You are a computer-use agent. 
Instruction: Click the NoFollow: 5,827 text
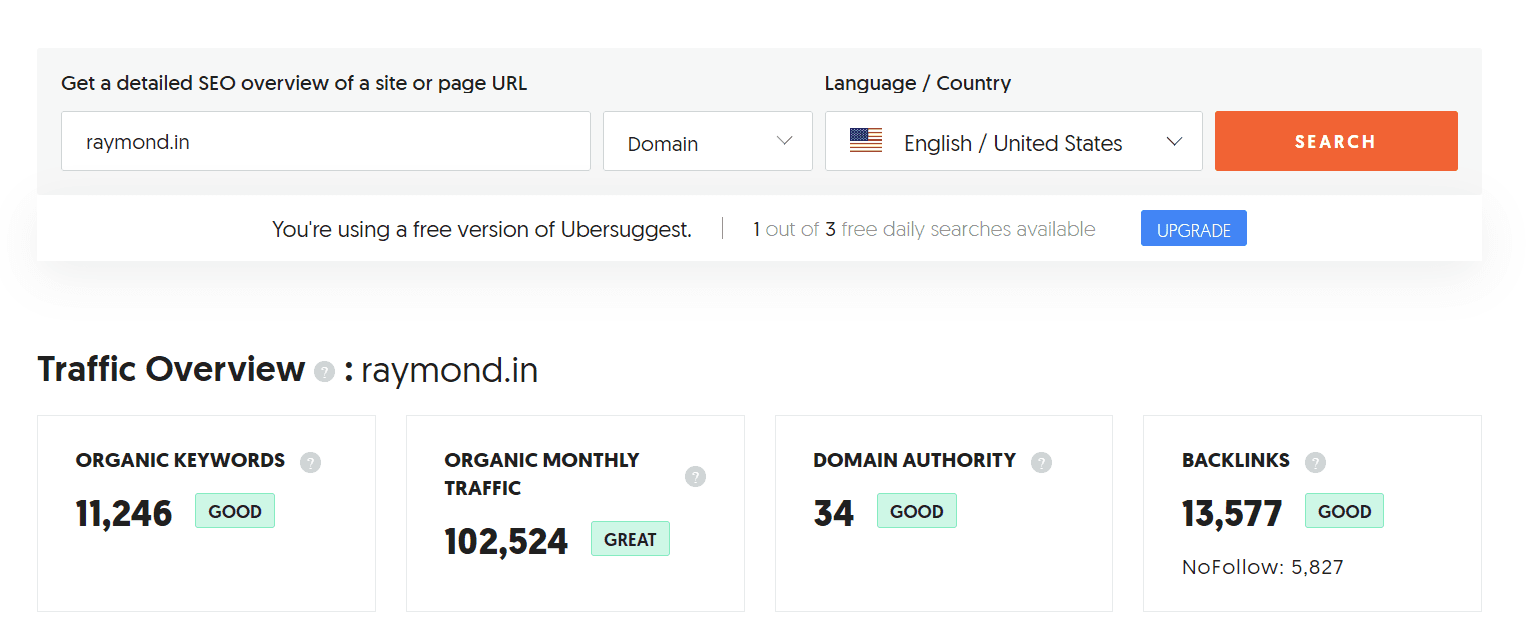click(x=1262, y=567)
